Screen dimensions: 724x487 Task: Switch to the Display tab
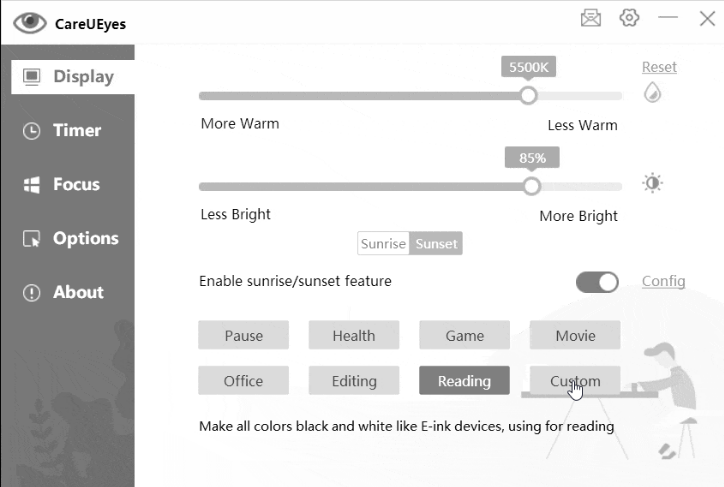(73, 77)
